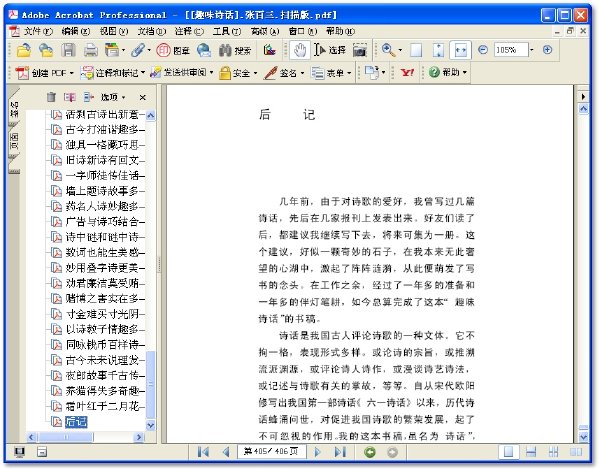The height and width of the screenshot is (471, 600).
Task: Click the Open file folder icon
Action: click(x=24, y=50)
